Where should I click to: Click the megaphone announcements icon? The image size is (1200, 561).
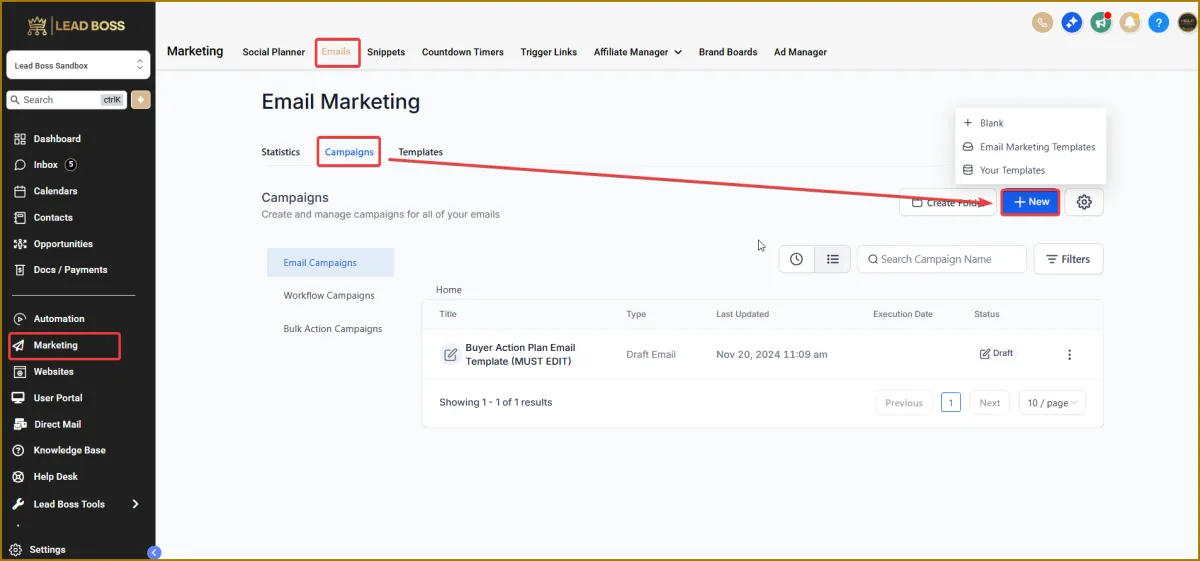coord(1101,22)
